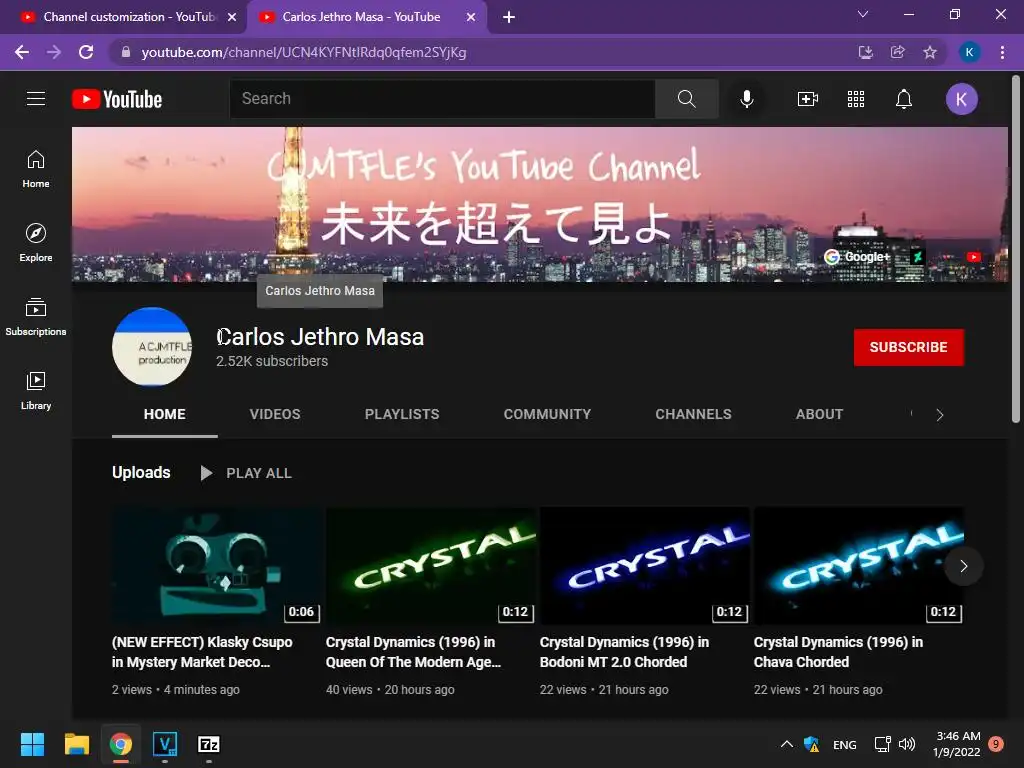Viewport: 1024px width, 768px height.
Task: Open the tab search chevron in Chrome
Action: pos(863,14)
